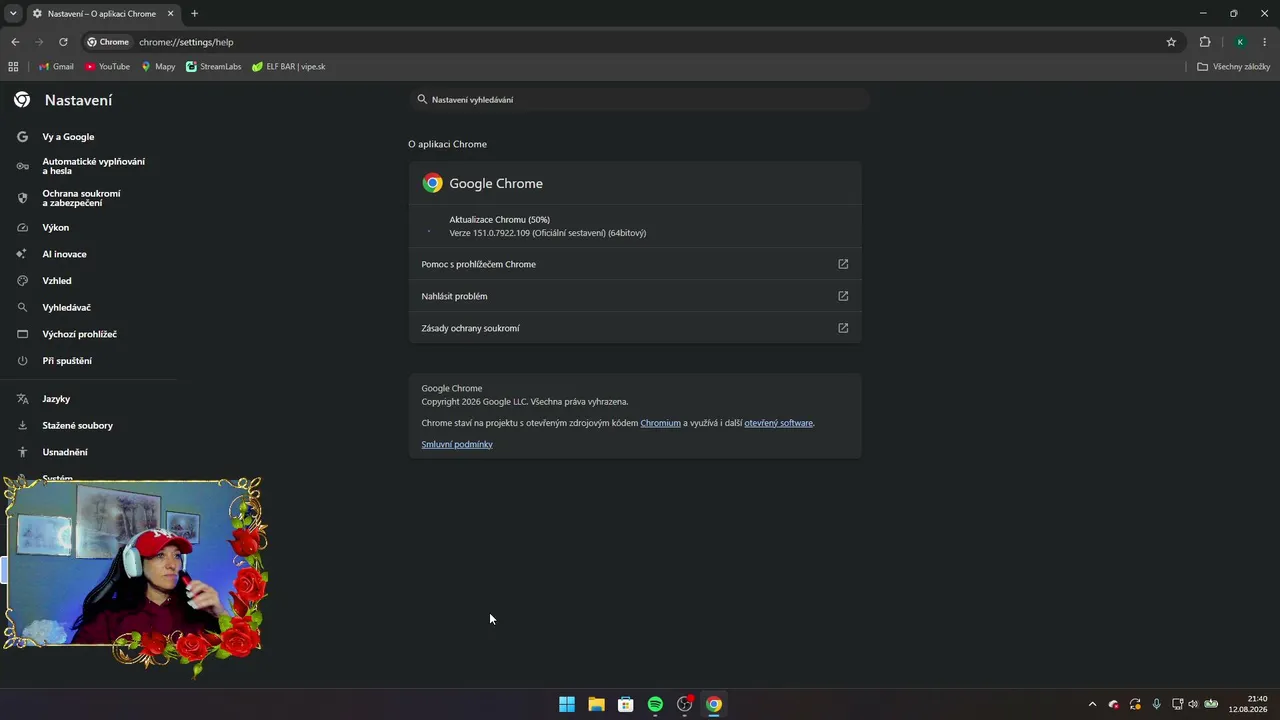Click the Aktualizace Chromu (50%) status text
The image size is (1280, 720).
click(499, 220)
